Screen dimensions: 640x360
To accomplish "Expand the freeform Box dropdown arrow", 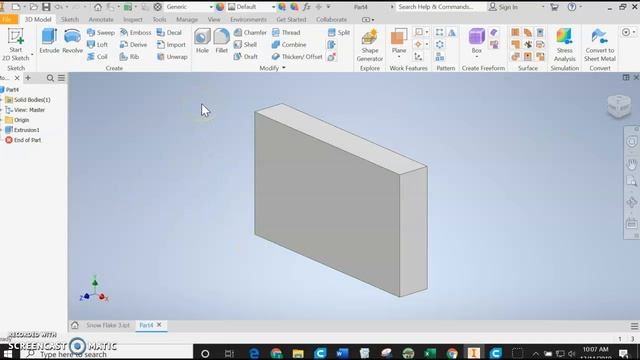I will tap(476, 57).
